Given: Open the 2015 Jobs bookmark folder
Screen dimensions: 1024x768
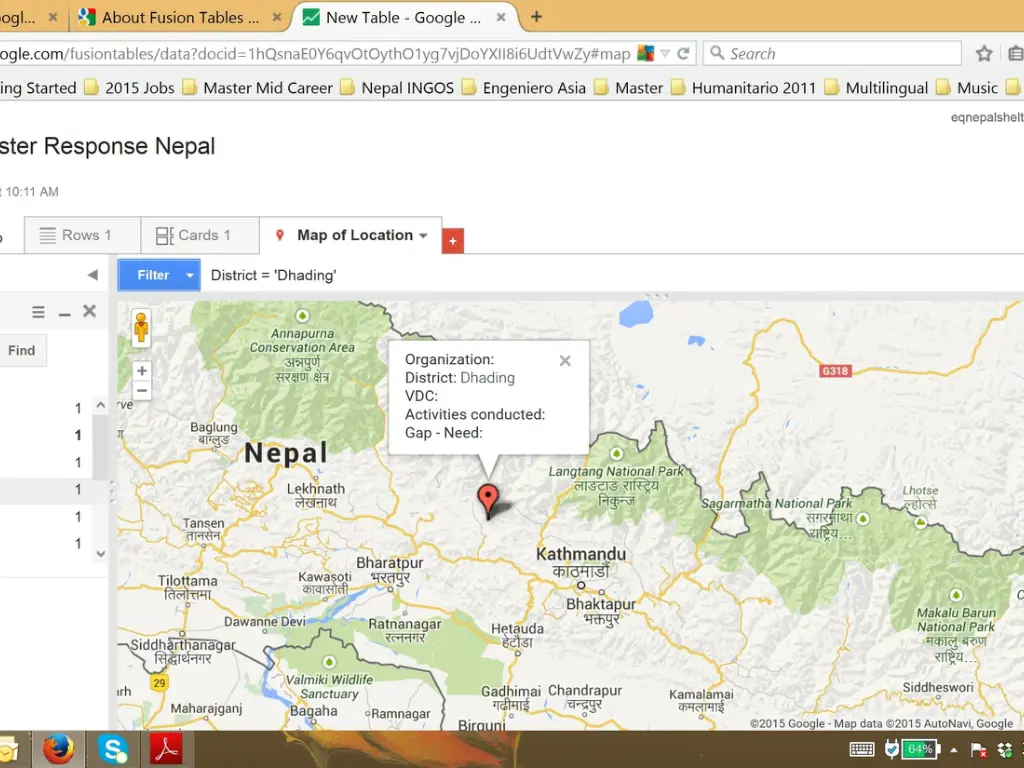Looking at the screenshot, I should click(130, 88).
